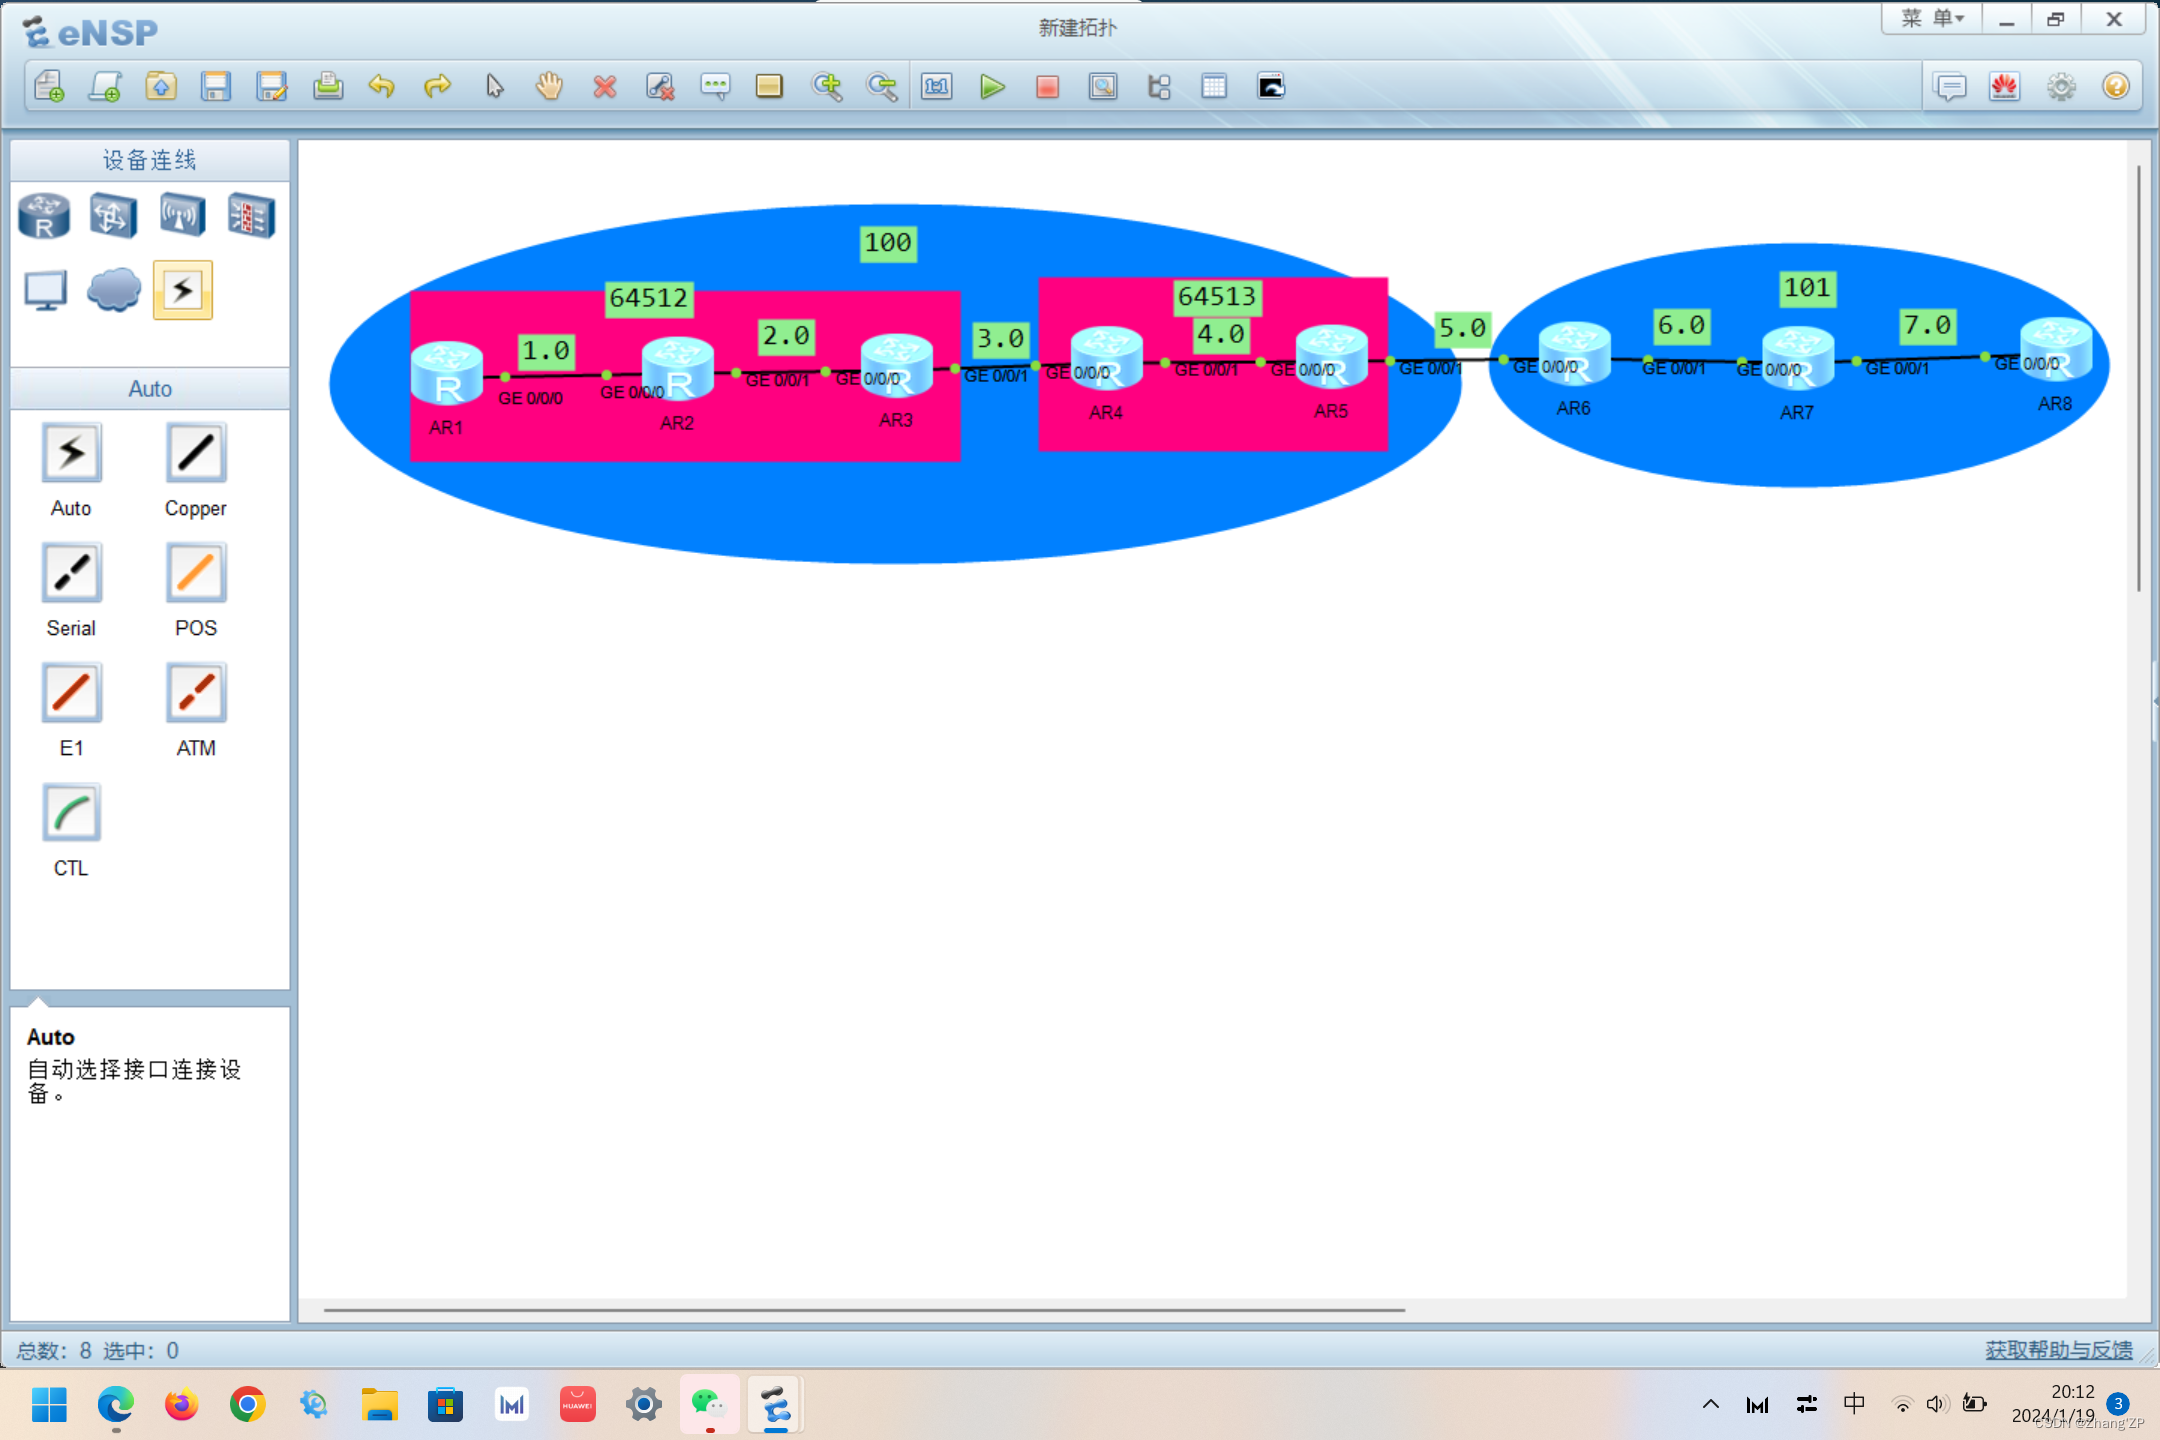
Task: Open the 菜单 dropdown menu
Action: [1932, 19]
